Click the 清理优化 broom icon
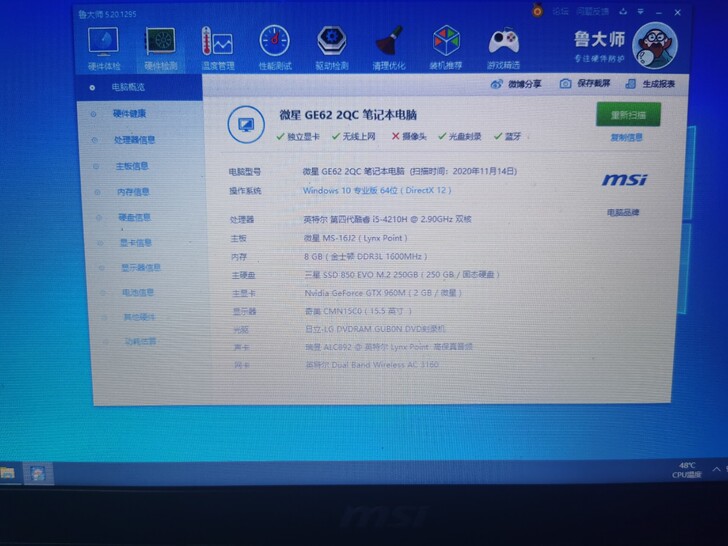The width and height of the screenshot is (728, 546). click(389, 49)
